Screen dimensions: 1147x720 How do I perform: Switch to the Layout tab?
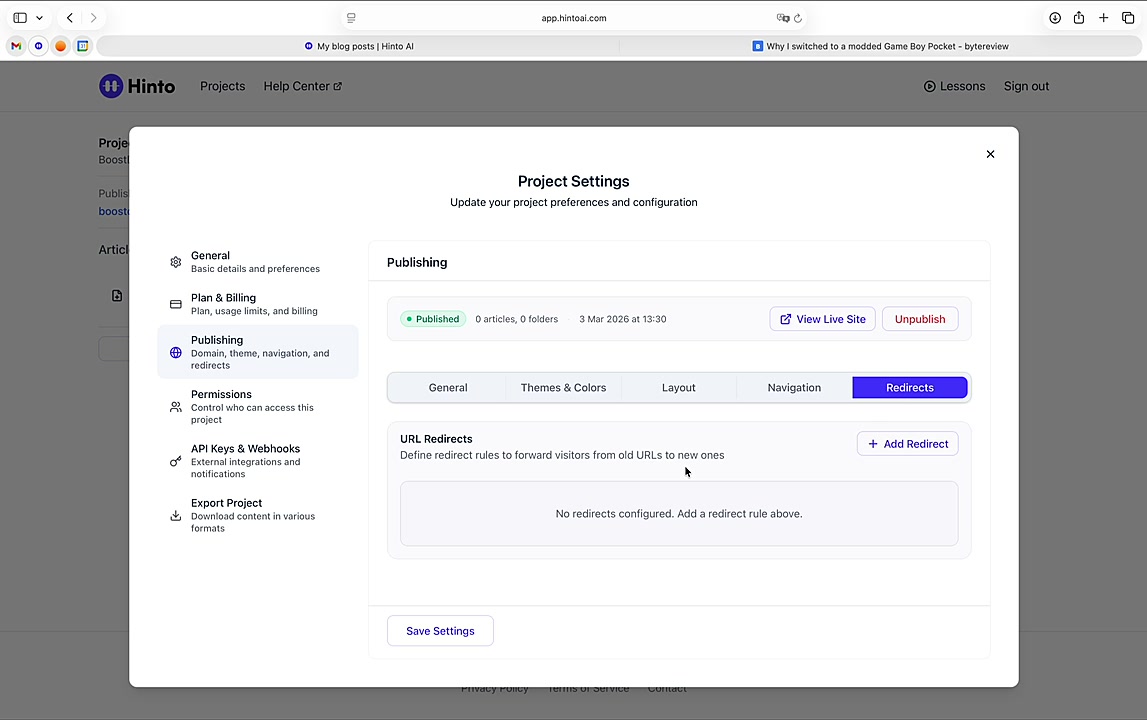click(x=678, y=388)
